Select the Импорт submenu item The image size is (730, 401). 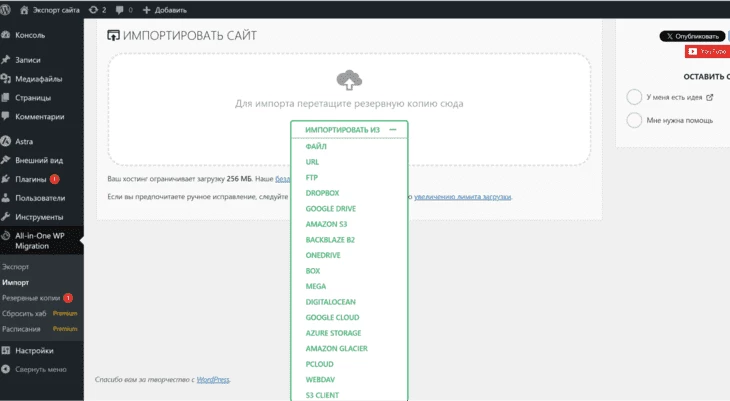[15, 282]
